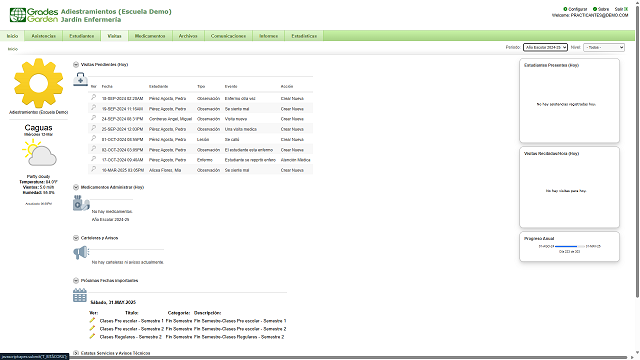Click the green Sobre icon
Viewport: 640px width, 360px height.
pyautogui.click(x=595, y=9)
